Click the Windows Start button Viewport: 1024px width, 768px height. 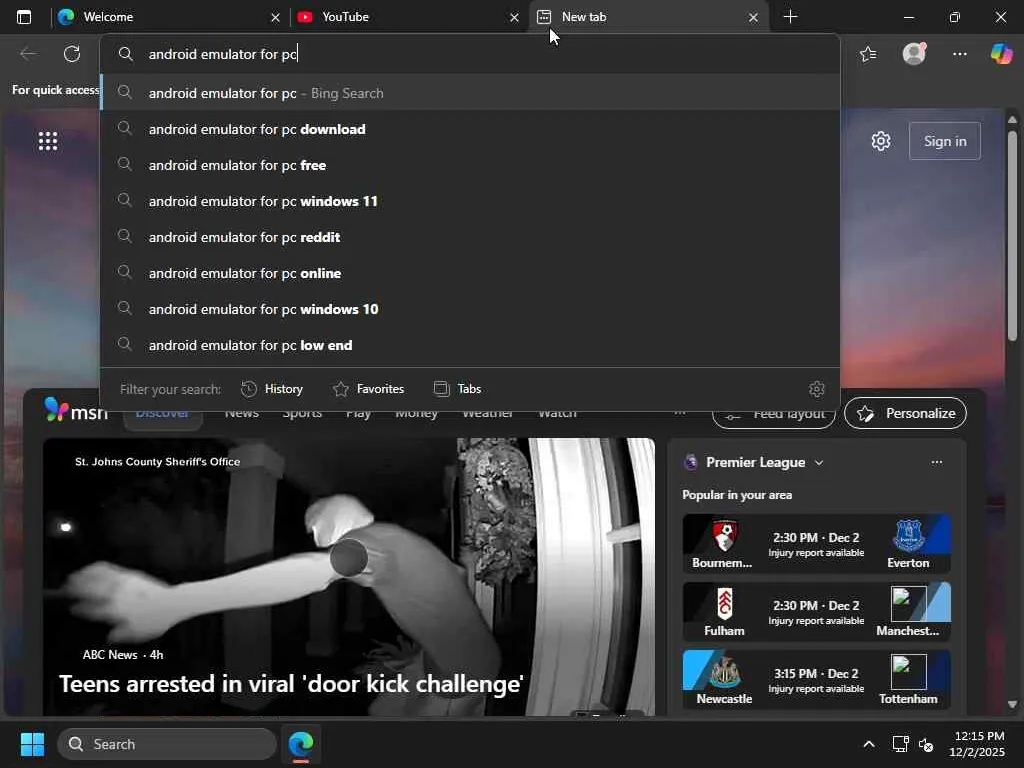tap(32, 744)
